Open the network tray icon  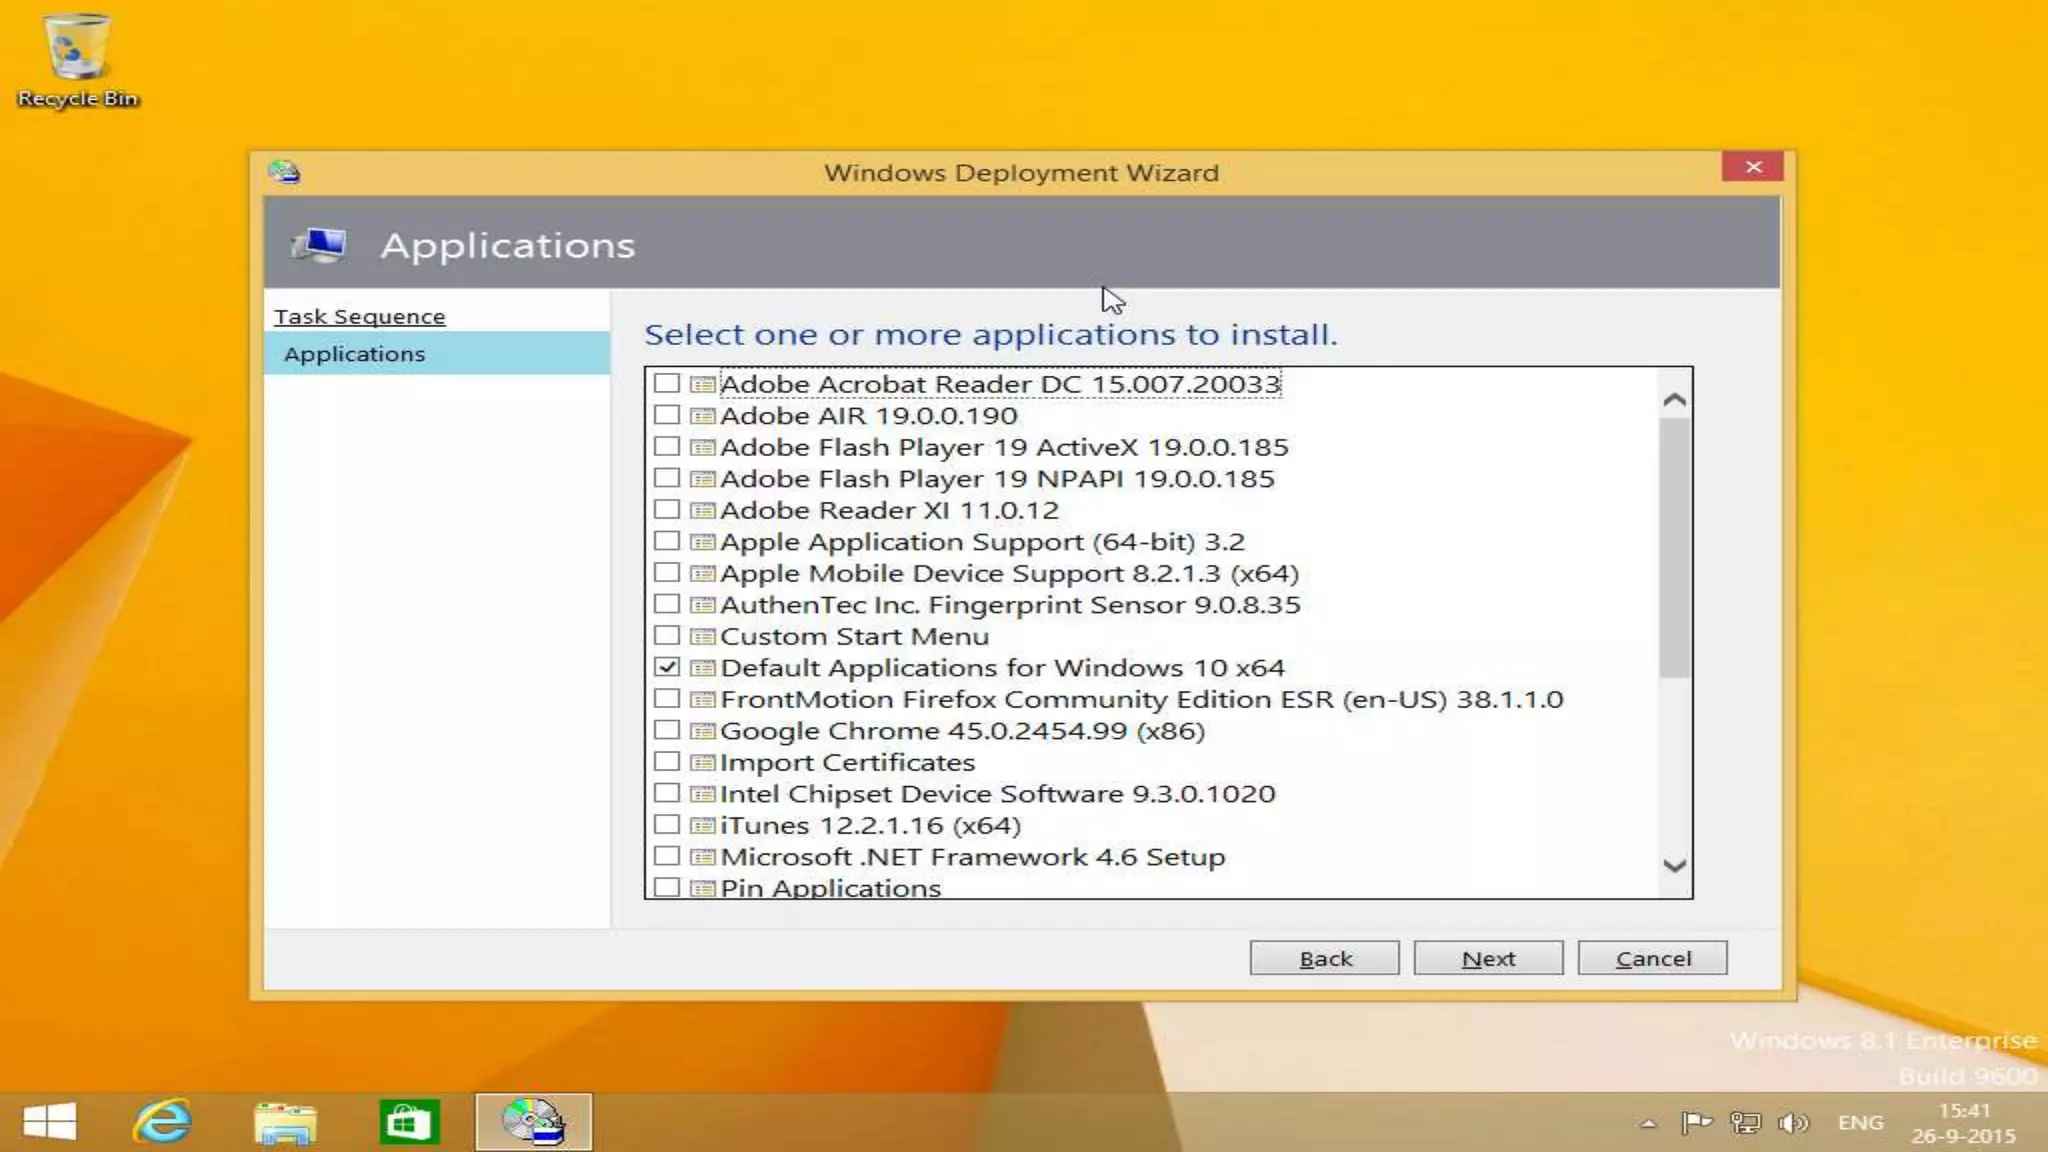pos(1745,1123)
